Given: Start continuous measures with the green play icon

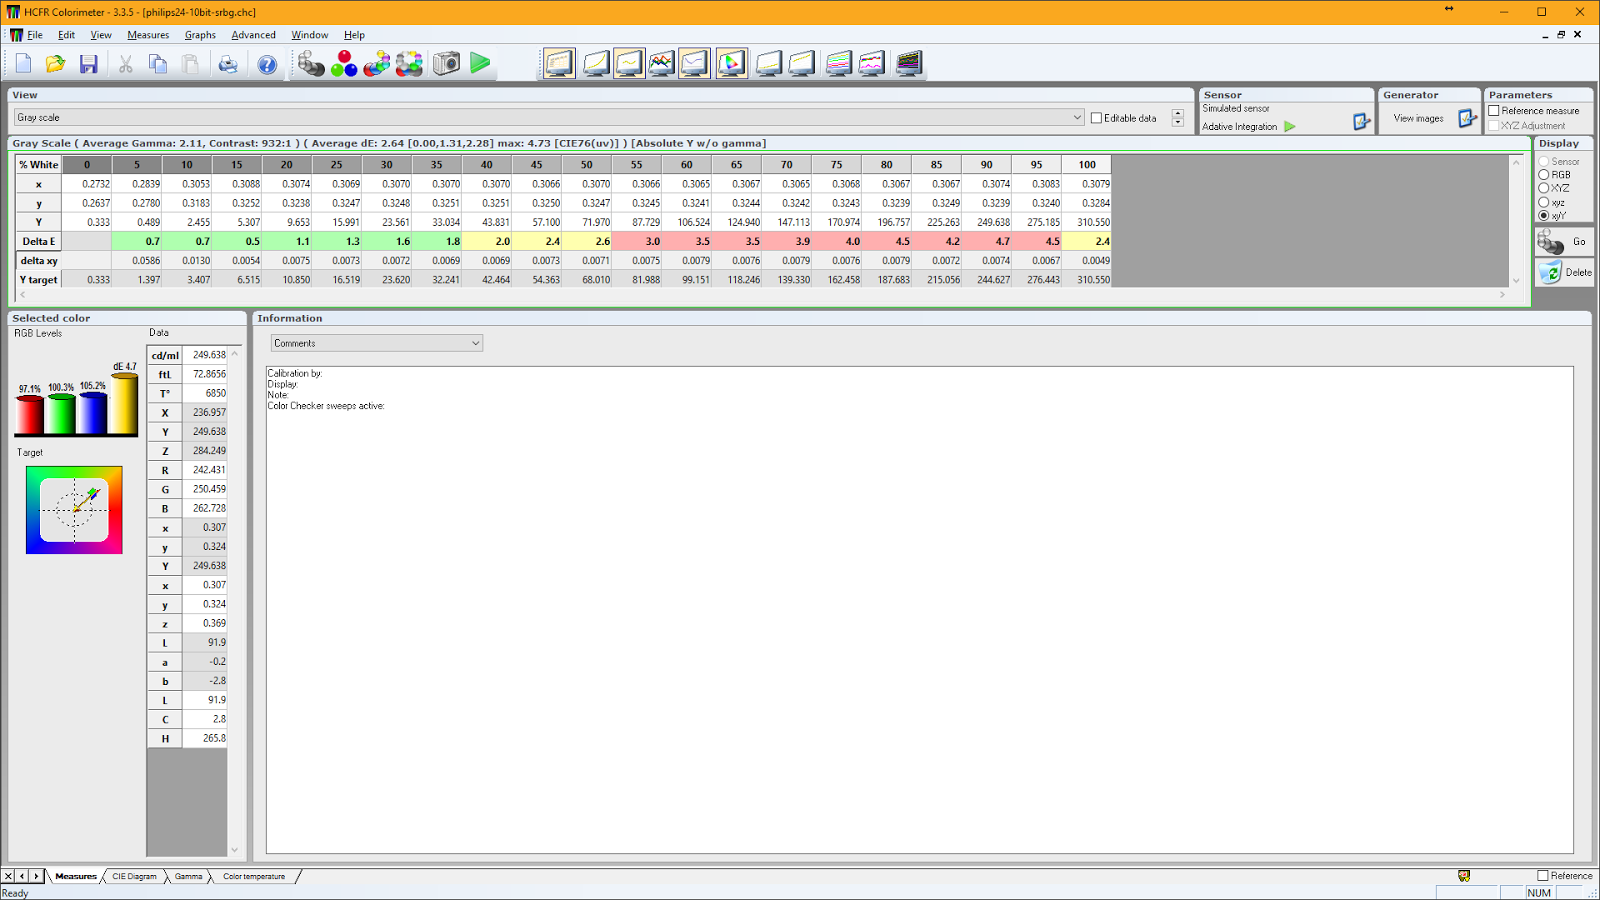Looking at the screenshot, I should click(481, 63).
